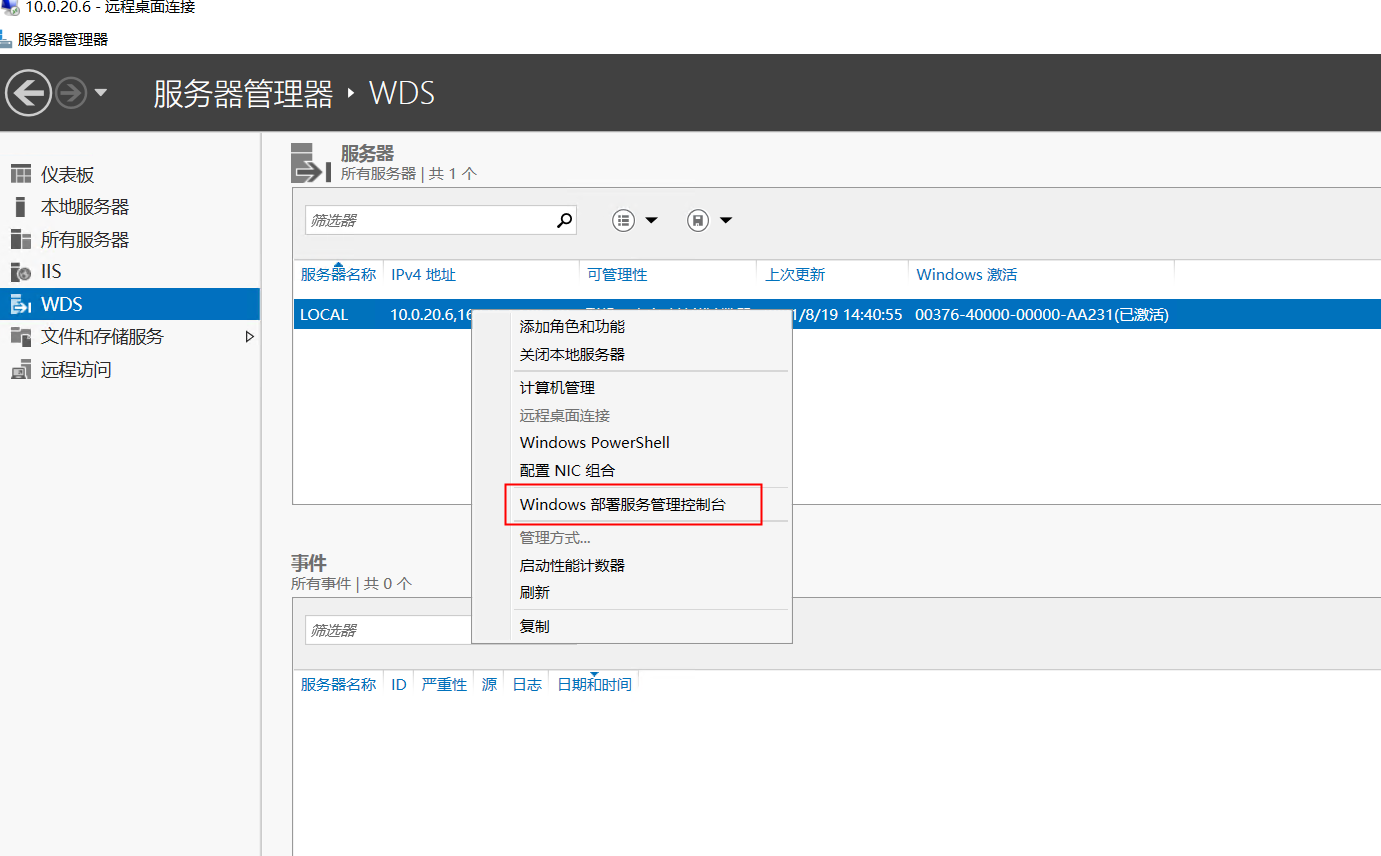This screenshot has width=1381, height=856.
Task: Launch Windows PowerShell from context menu
Action: tap(595, 443)
